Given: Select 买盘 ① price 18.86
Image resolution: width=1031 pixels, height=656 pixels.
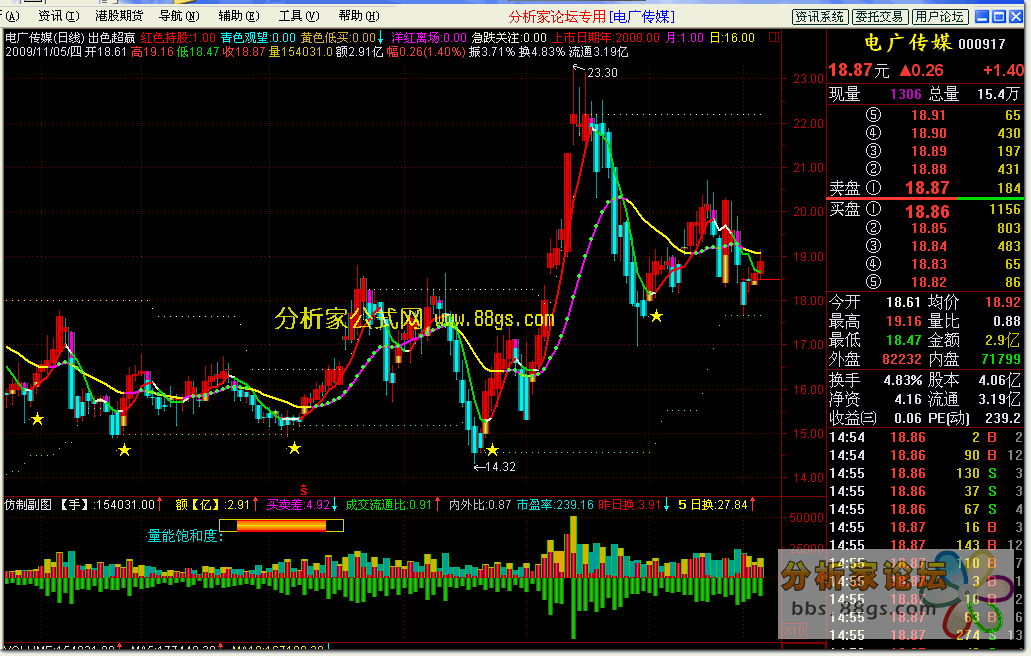Looking at the screenshot, I should click(927, 211).
